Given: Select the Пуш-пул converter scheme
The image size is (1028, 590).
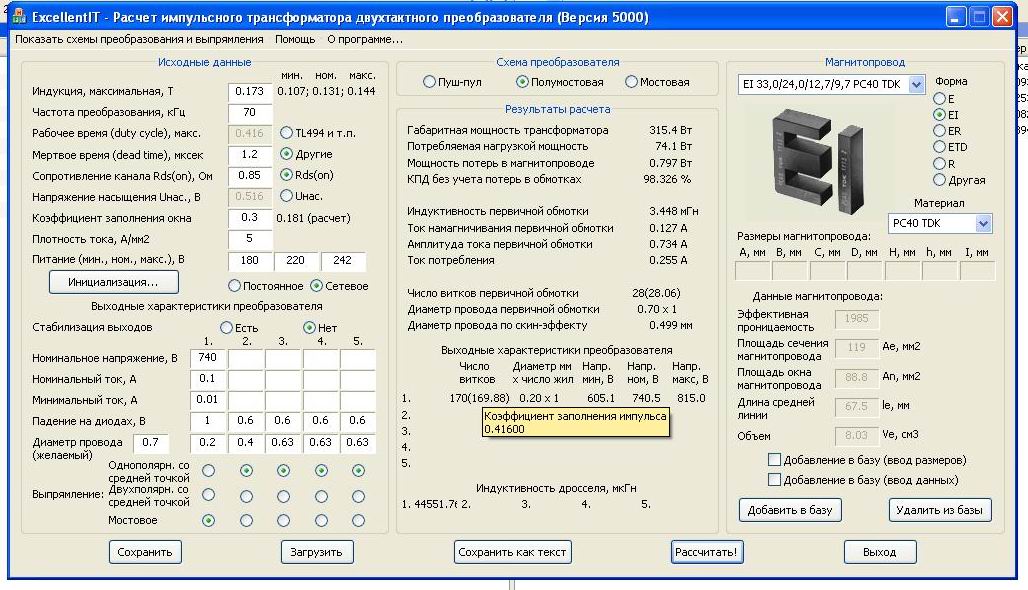Looking at the screenshot, I should [430, 82].
